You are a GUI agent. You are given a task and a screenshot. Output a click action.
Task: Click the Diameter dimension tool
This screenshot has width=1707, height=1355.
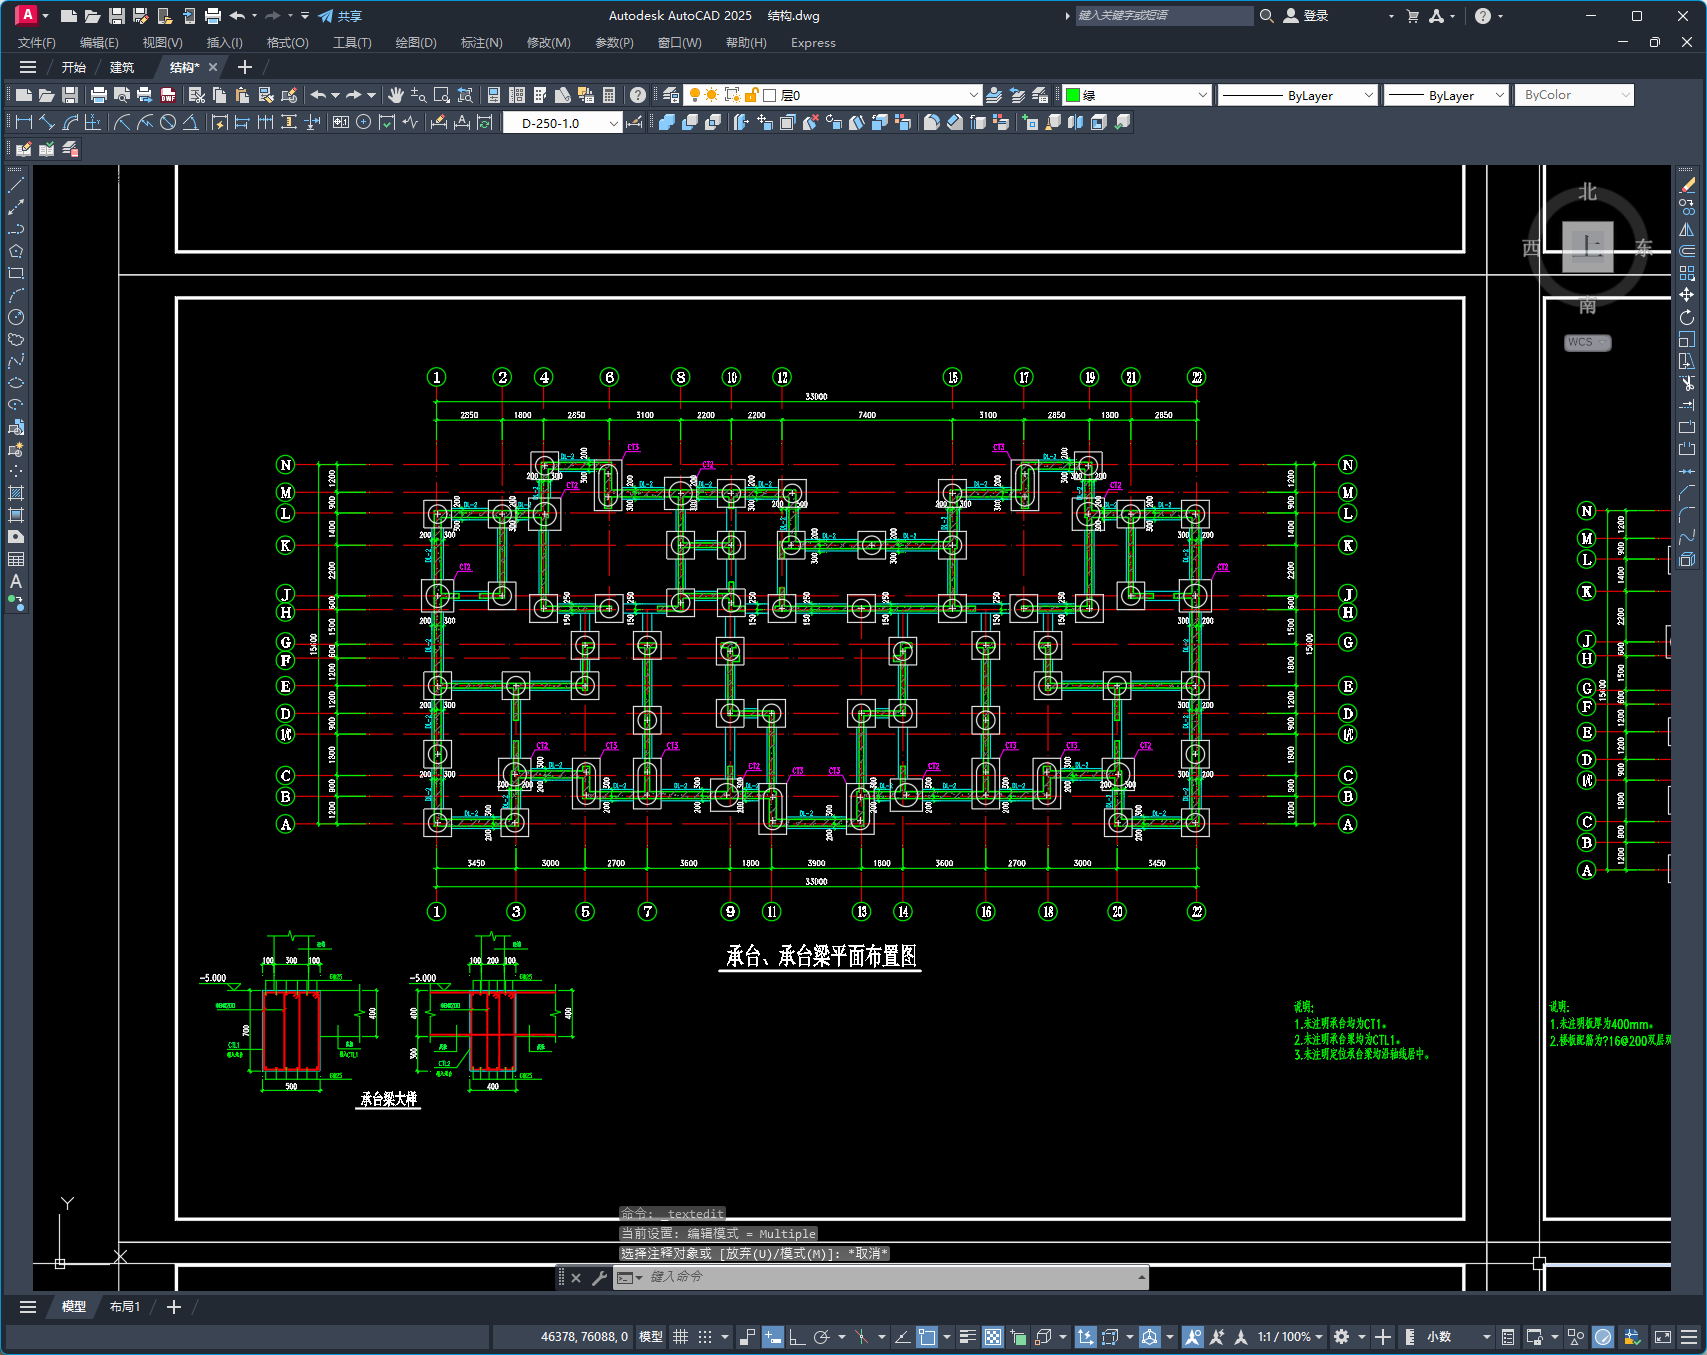(168, 122)
